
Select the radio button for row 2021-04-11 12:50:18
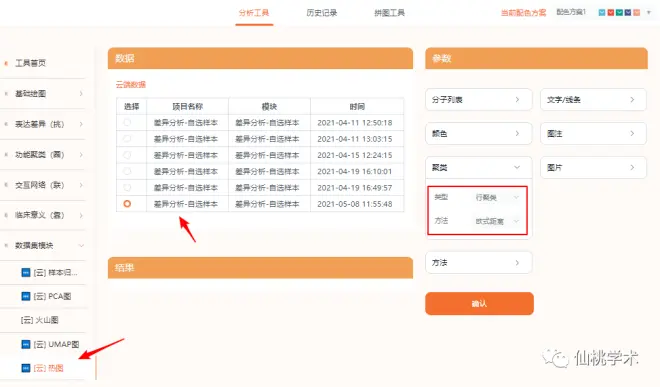(x=127, y=123)
